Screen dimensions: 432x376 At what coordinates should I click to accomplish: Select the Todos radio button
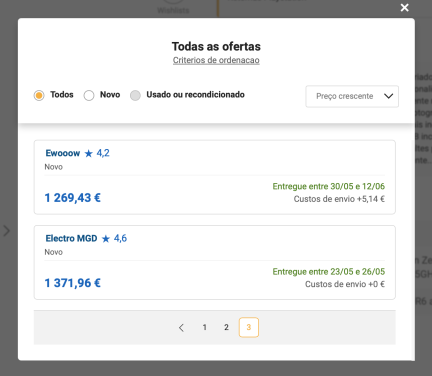(39, 95)
